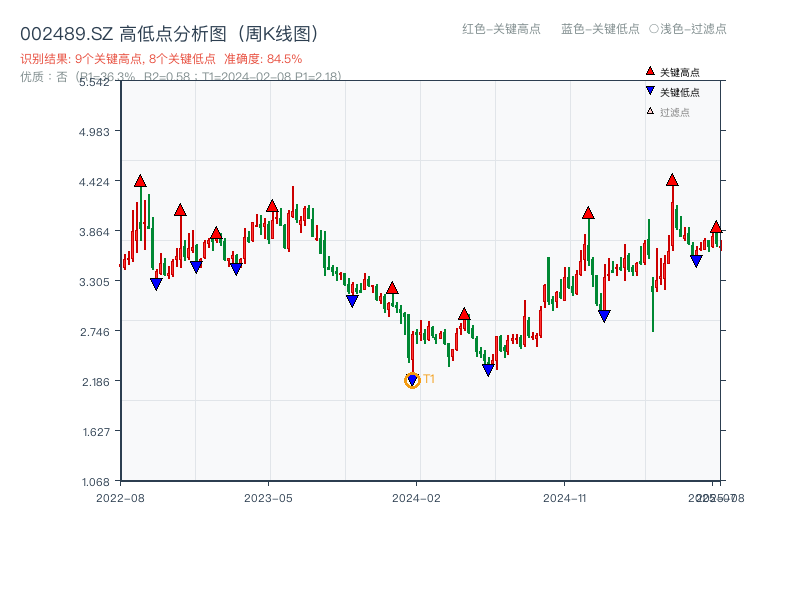Click the blue triangle icon in the 关键低点 legend

pos(650,91)
